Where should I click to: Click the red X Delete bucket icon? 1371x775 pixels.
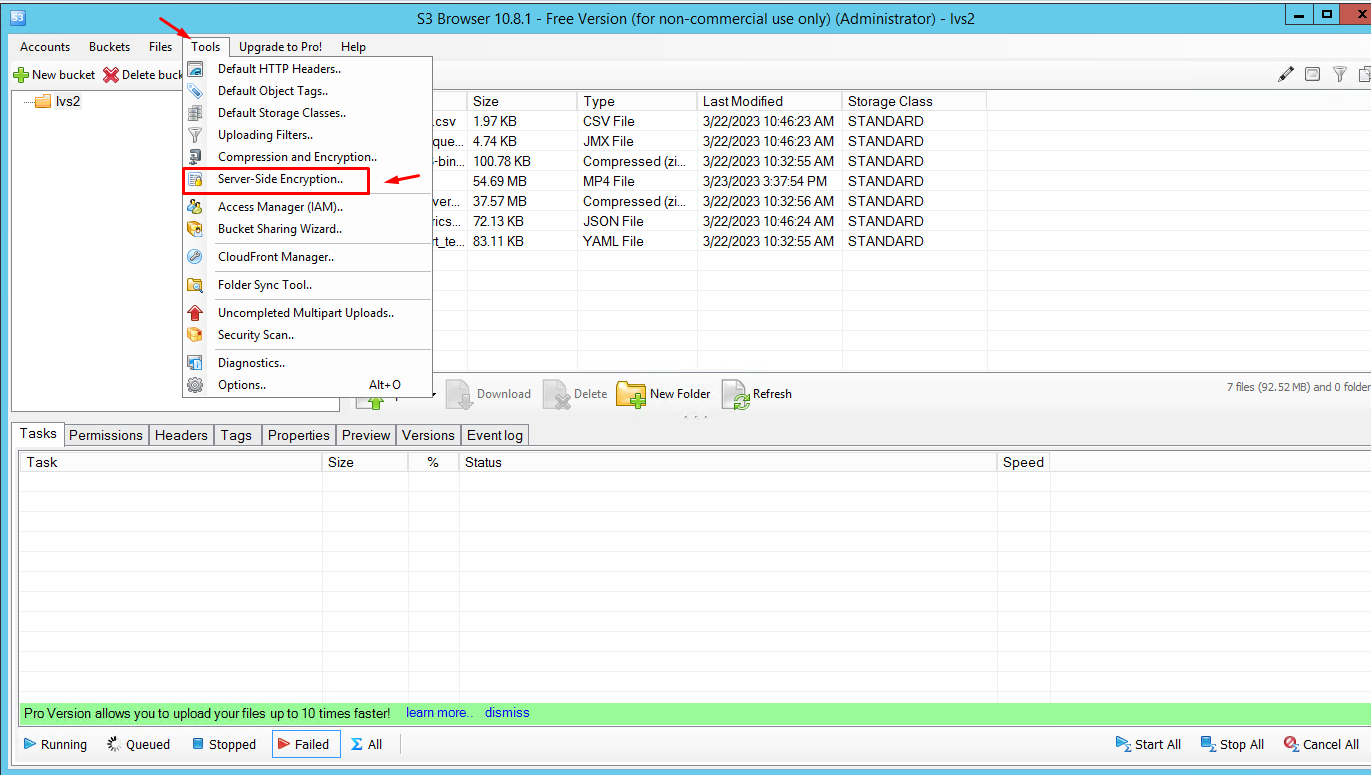coord(111,75)
